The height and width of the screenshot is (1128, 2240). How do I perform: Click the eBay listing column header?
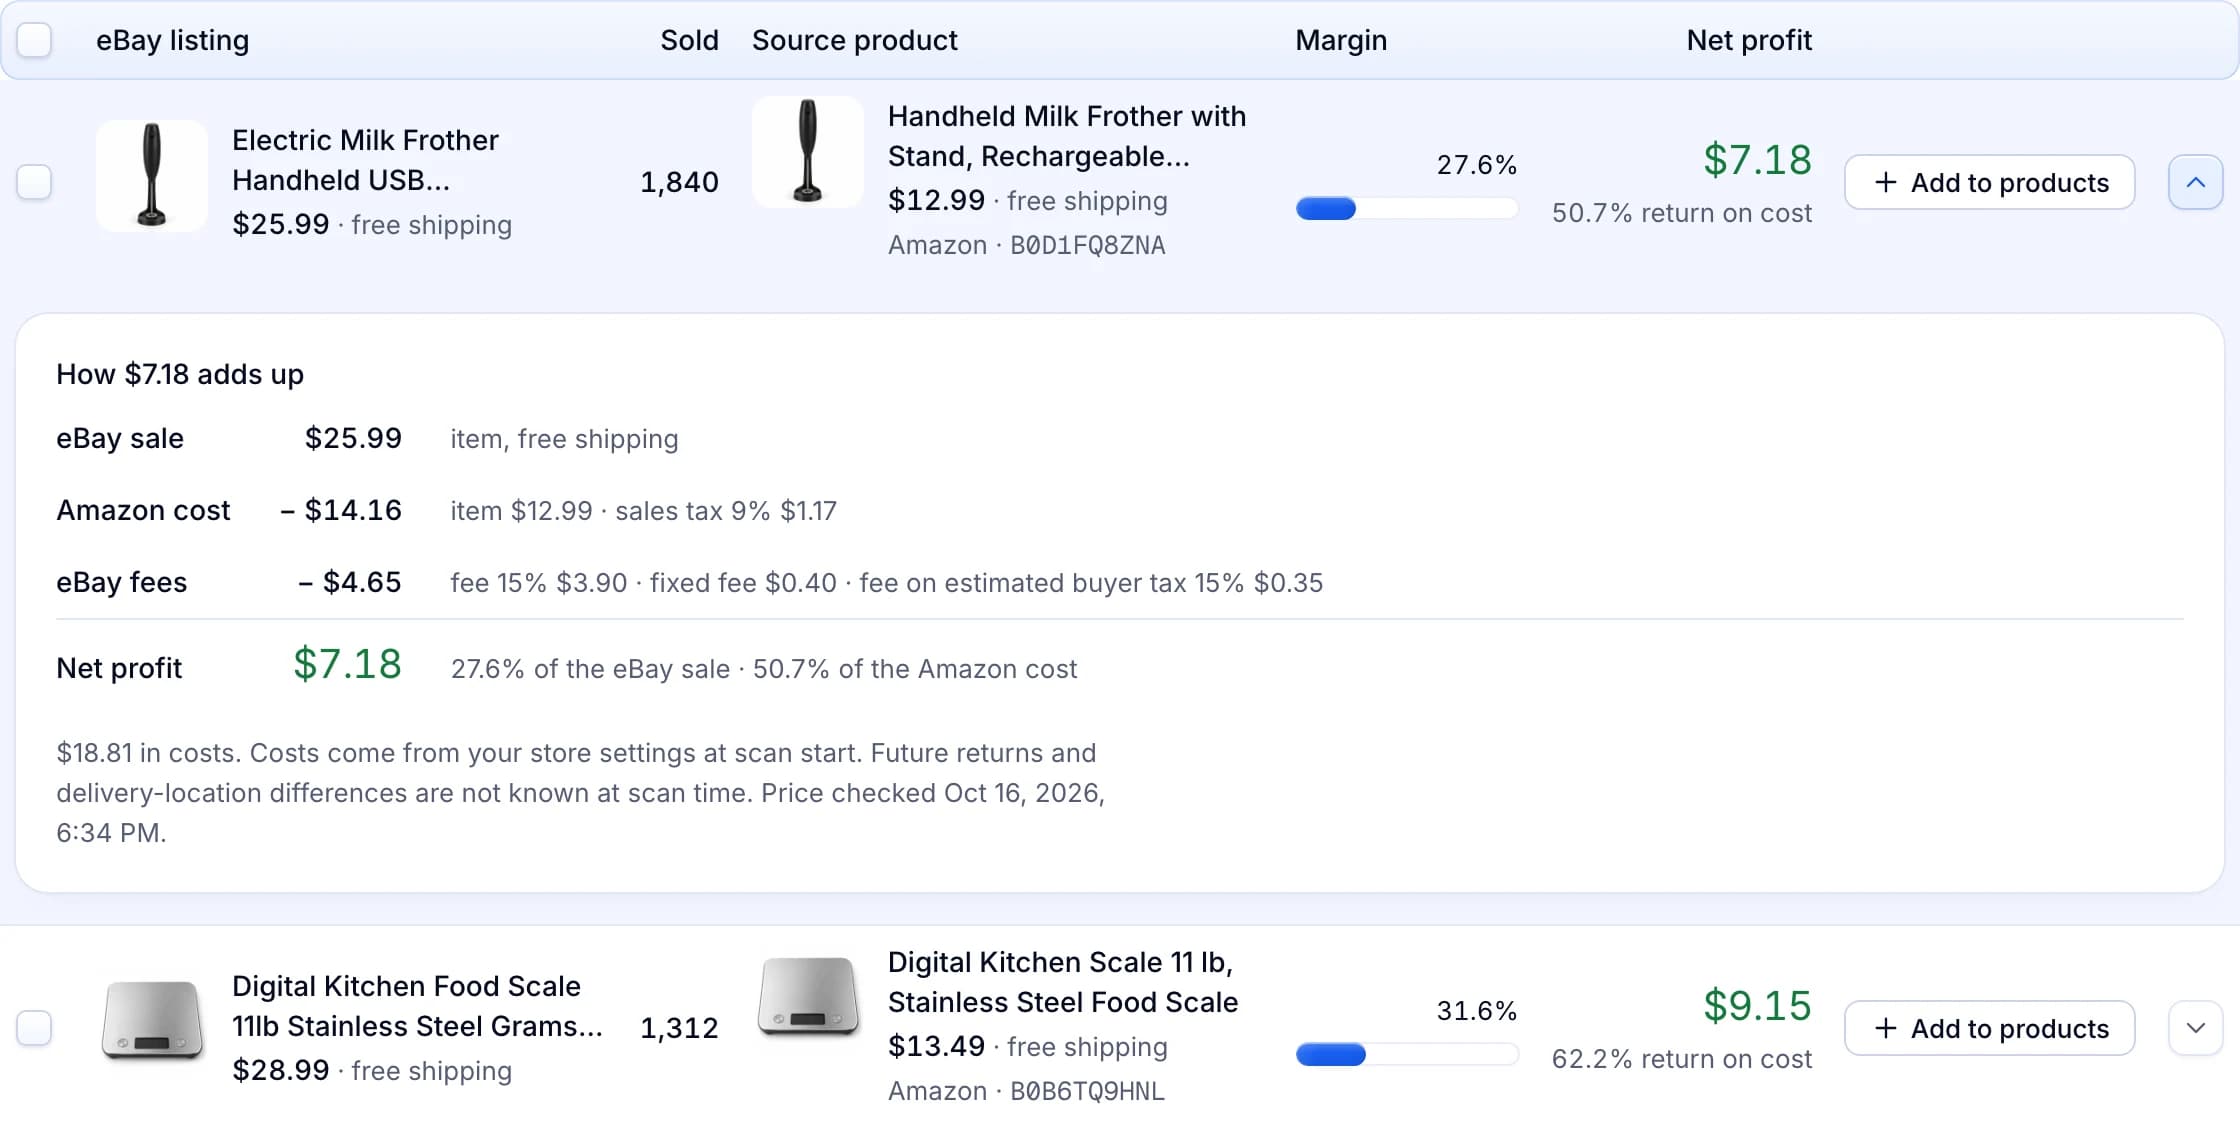(172, 40)
